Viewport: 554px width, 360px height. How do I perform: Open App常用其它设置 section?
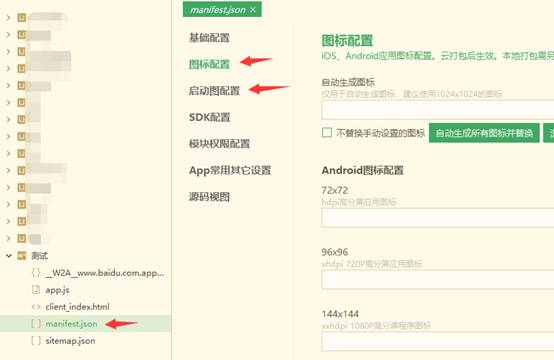point(230,170)
